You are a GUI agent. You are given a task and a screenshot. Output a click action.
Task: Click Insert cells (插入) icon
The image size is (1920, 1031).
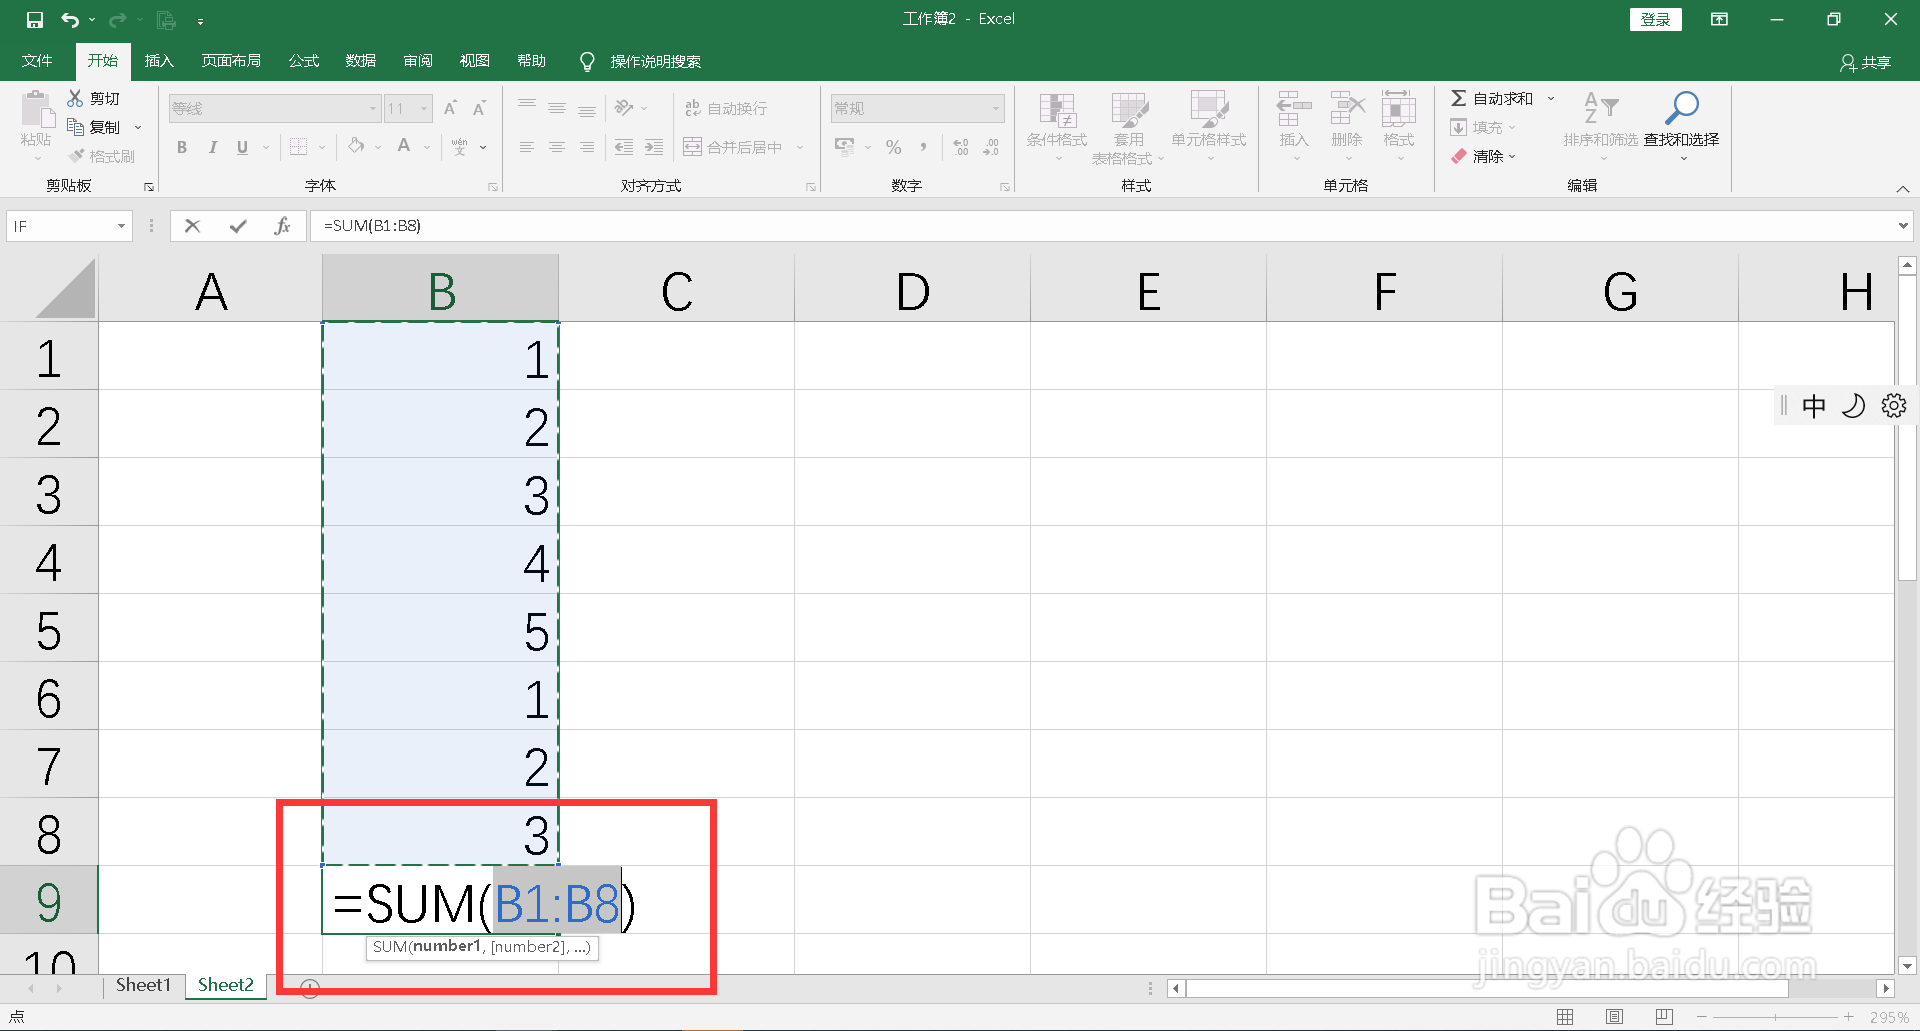pyautogui.click(x=1293, y=108)
